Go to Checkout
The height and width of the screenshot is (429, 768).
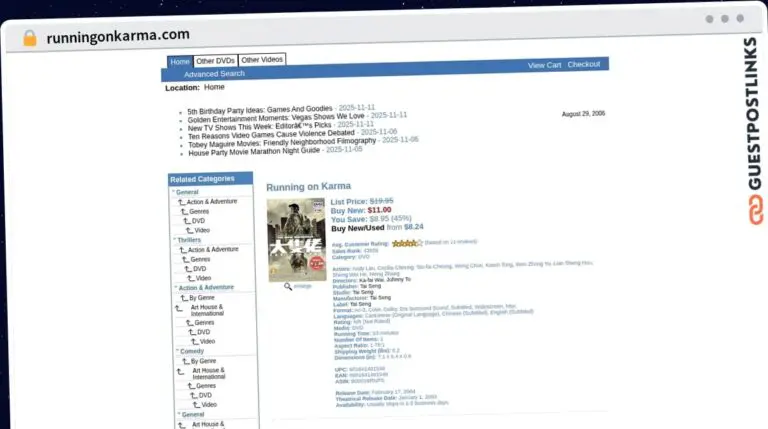tap(584, 64)
